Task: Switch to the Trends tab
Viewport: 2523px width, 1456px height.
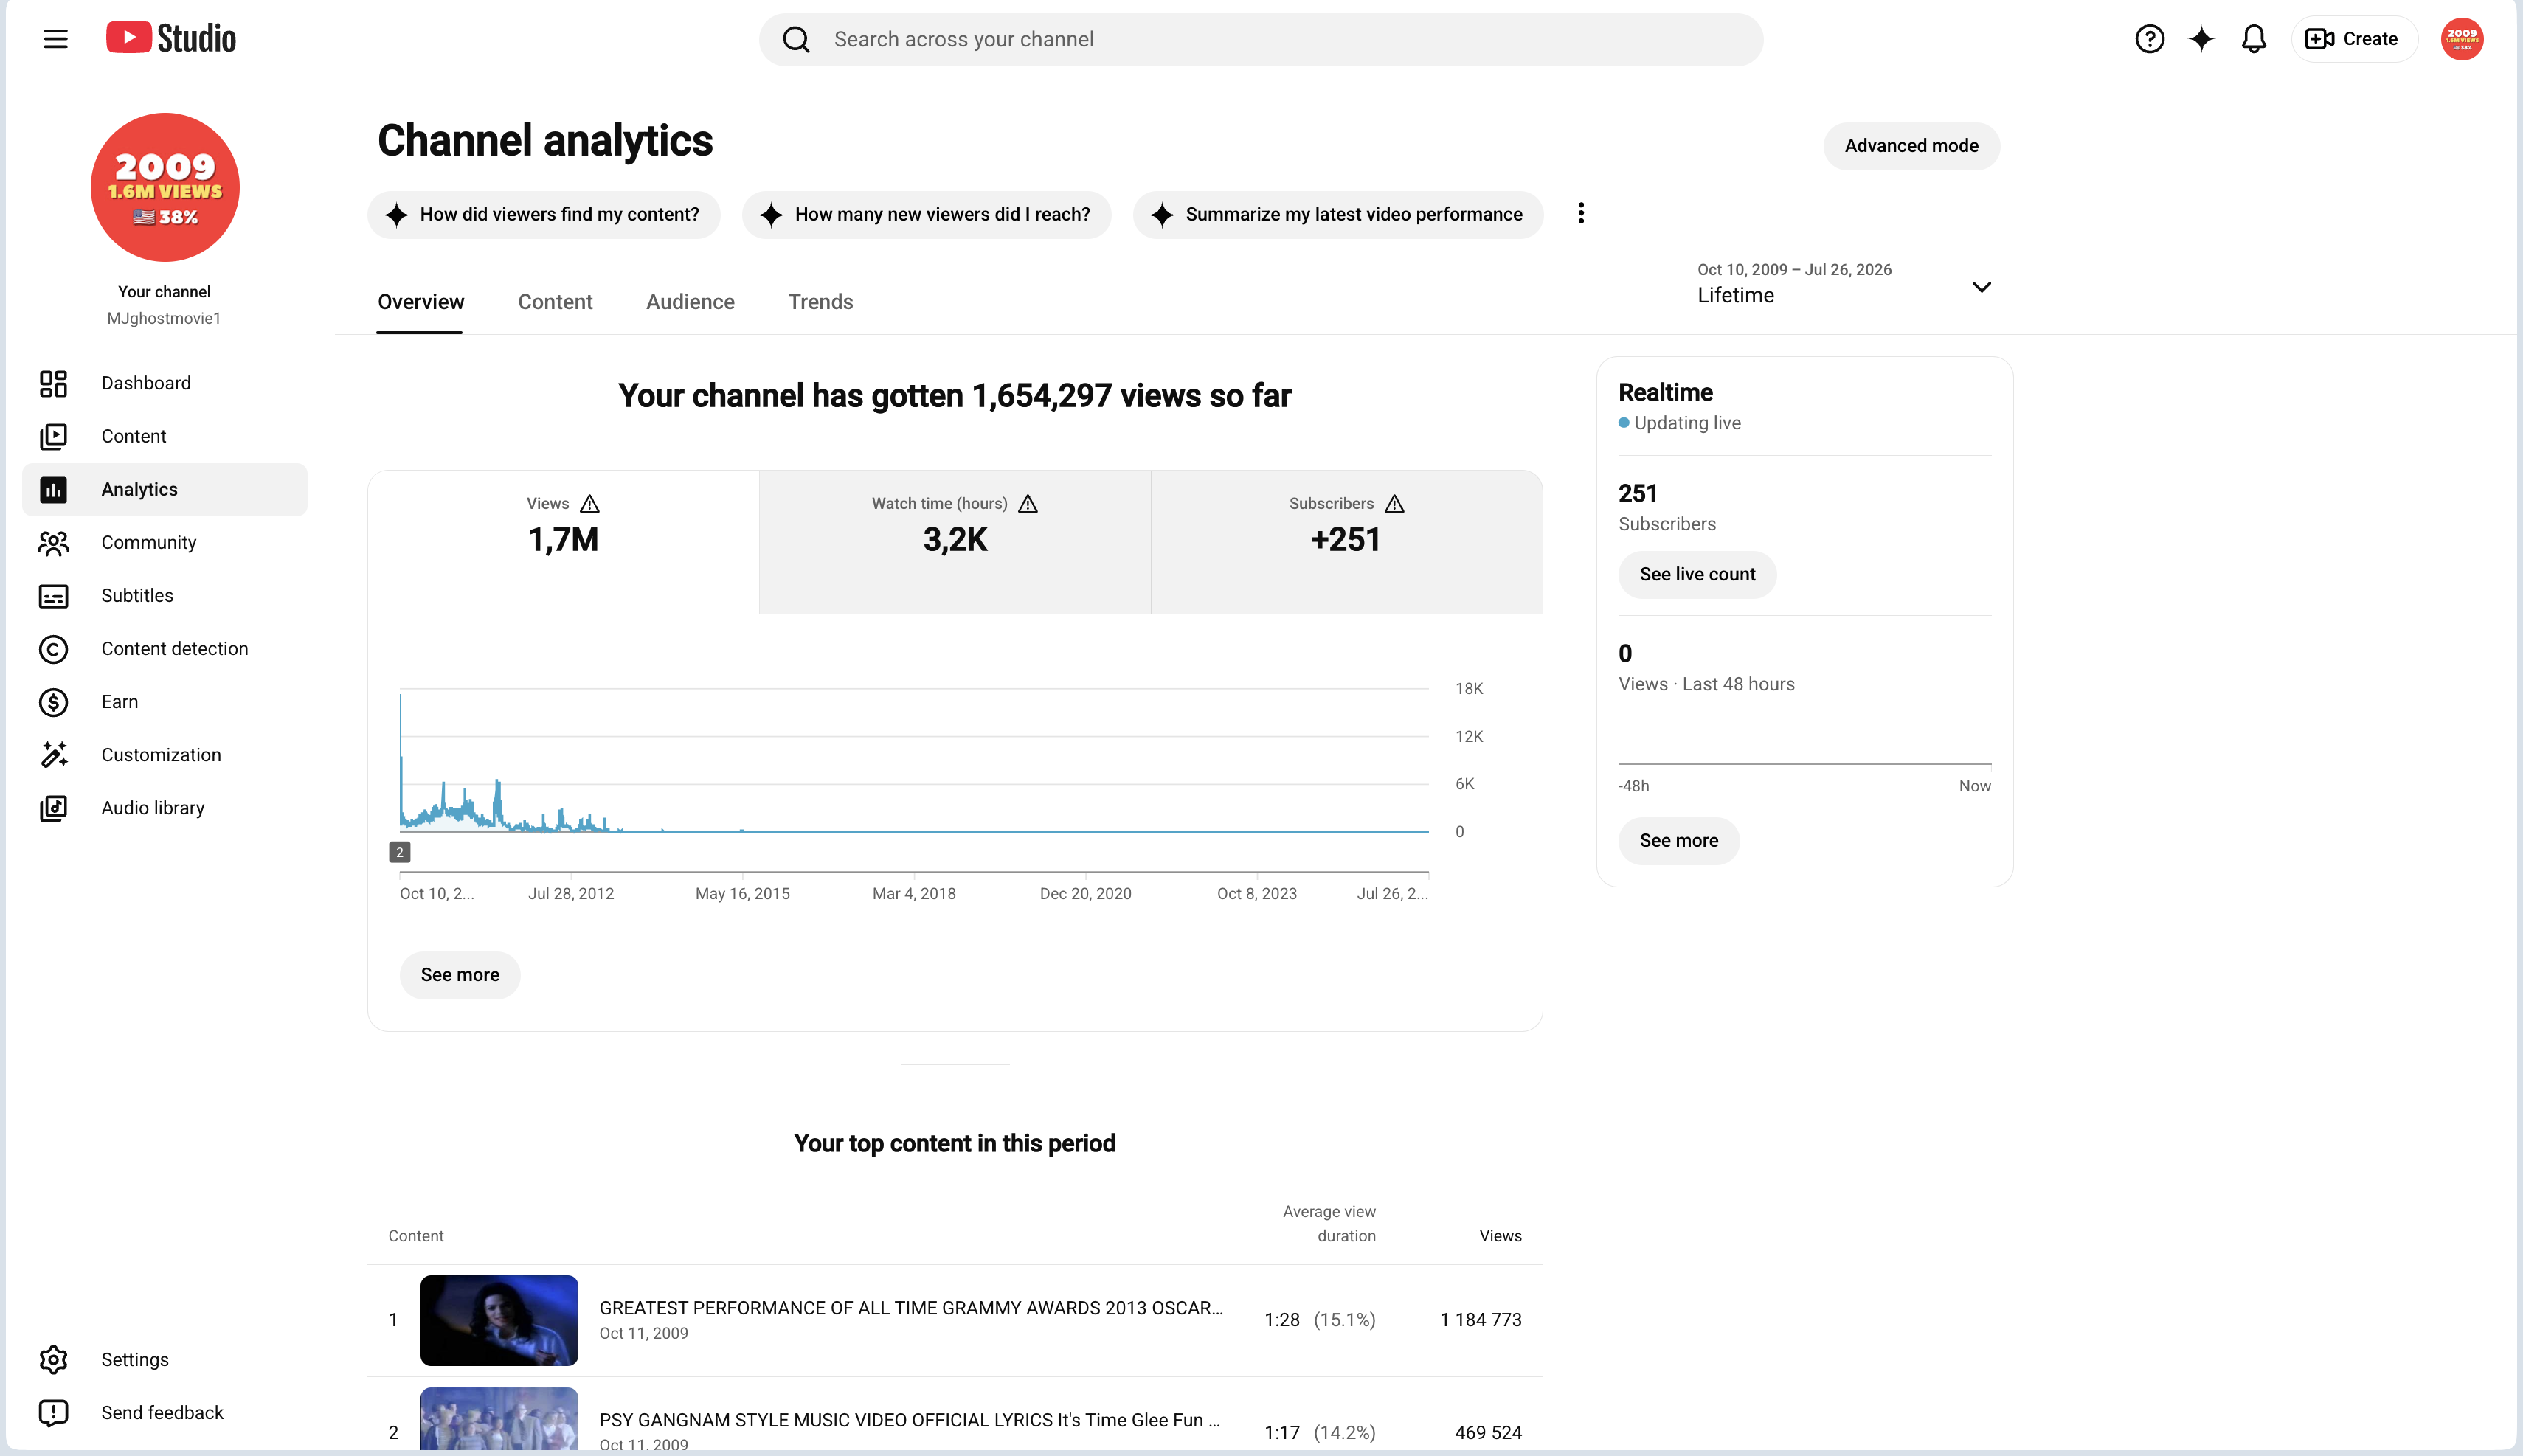Action: [820, 302]
